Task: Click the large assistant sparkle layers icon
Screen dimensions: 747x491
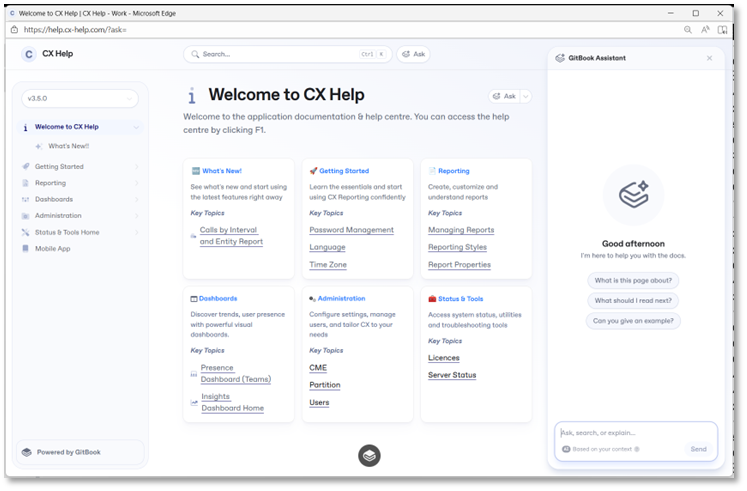Action: click(x=634, y=194)
